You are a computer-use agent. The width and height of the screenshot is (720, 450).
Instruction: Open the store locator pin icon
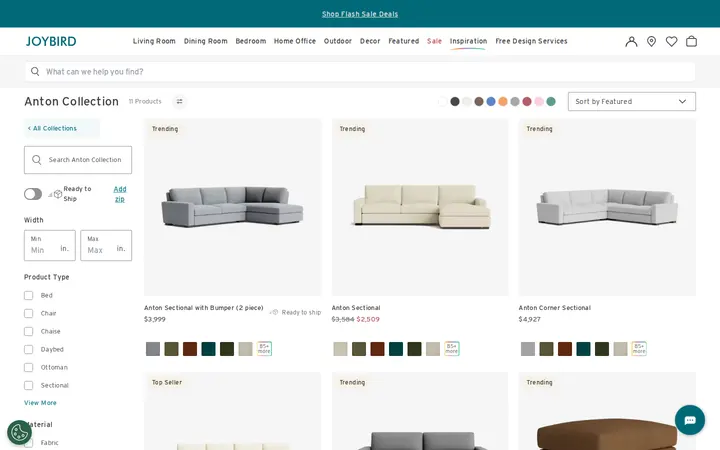651,41
